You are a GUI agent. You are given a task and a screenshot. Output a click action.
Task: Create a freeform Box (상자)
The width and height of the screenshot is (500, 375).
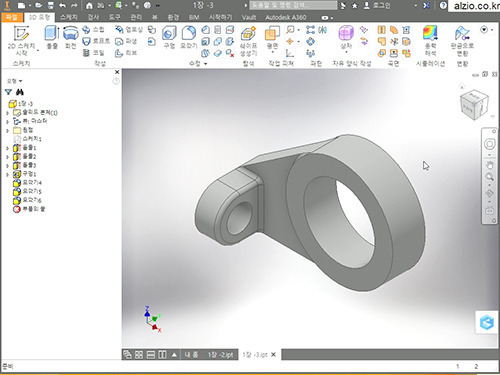[x=346, y=38]
